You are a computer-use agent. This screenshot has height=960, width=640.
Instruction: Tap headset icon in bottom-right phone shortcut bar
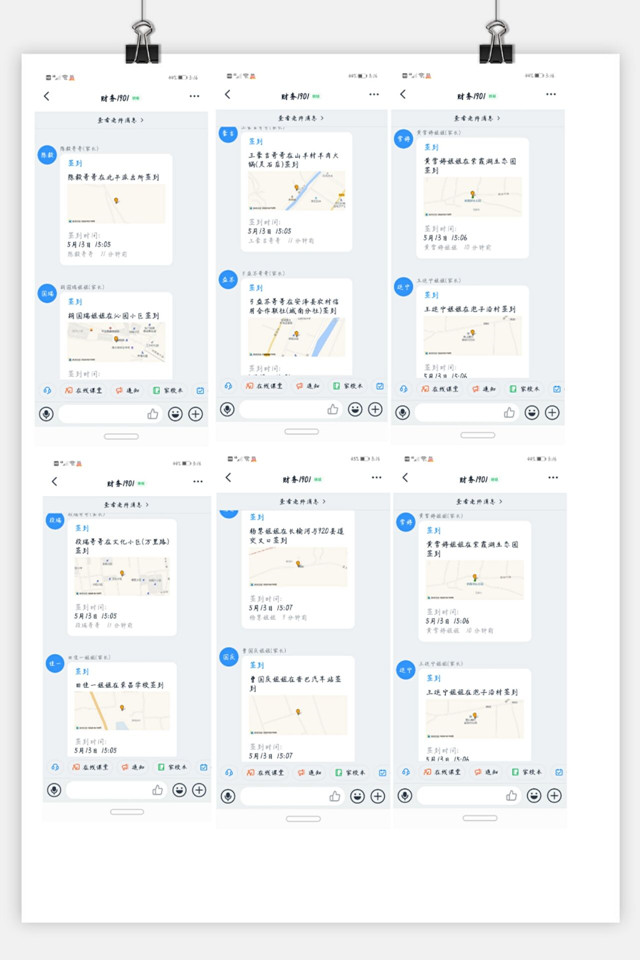click(x=406, y=773)
